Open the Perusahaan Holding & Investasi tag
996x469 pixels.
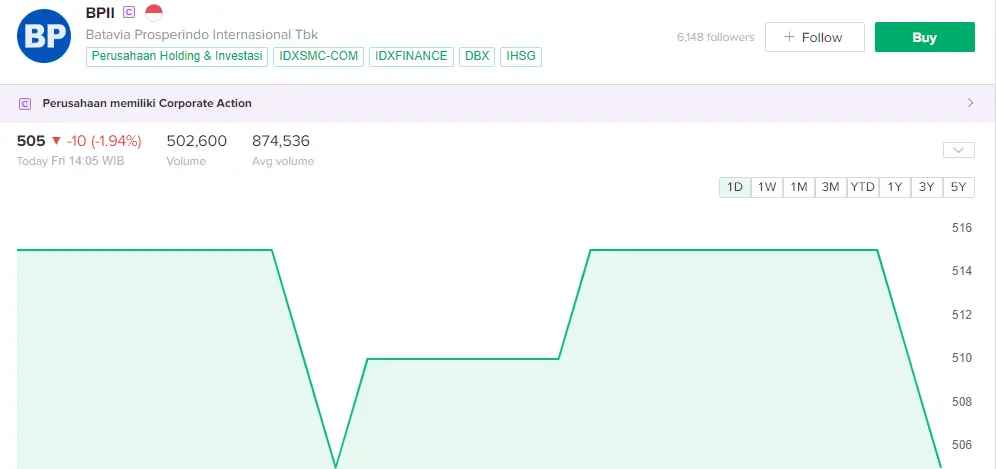click(x=177, y=56)
